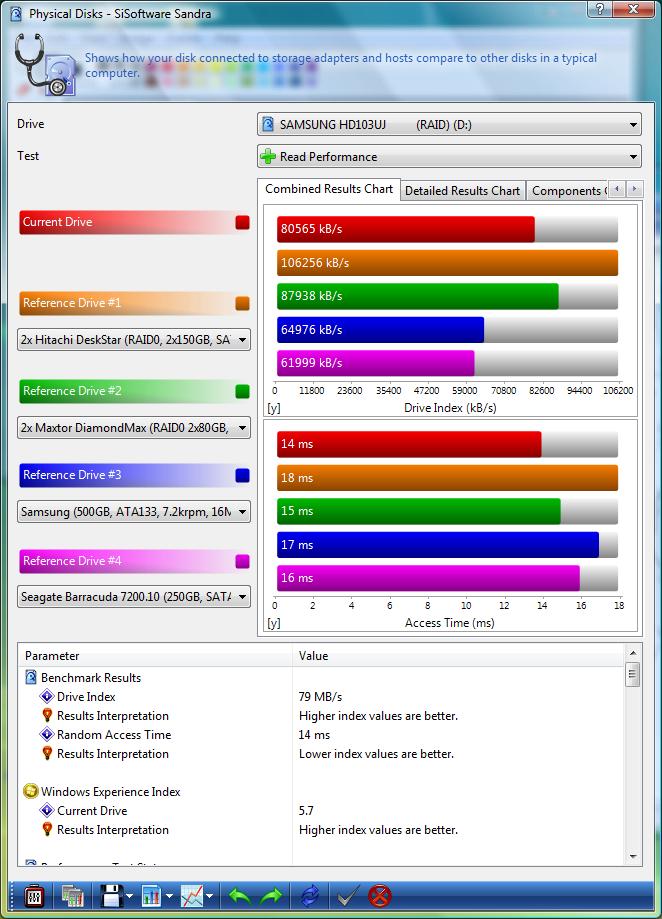Go back with the left green arrow
The image size is (662, 919).
(x=240, y=896)
